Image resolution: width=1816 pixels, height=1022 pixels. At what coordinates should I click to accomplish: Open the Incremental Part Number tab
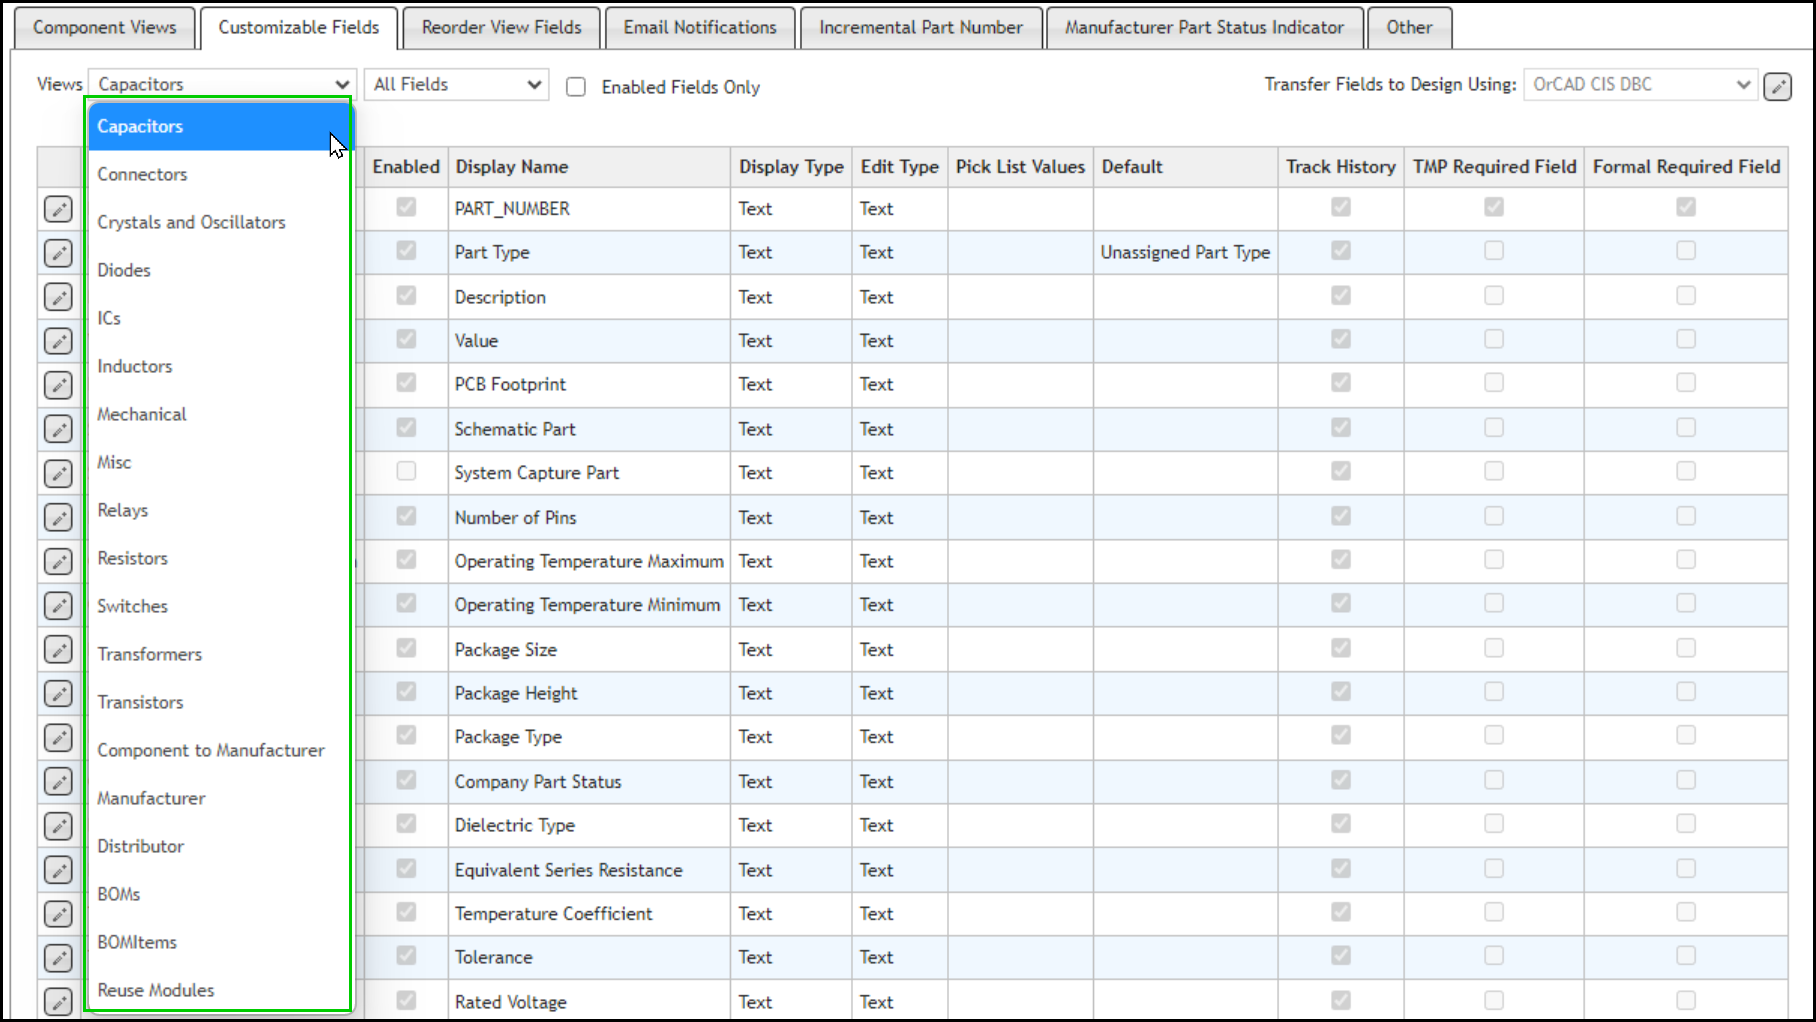921,27
